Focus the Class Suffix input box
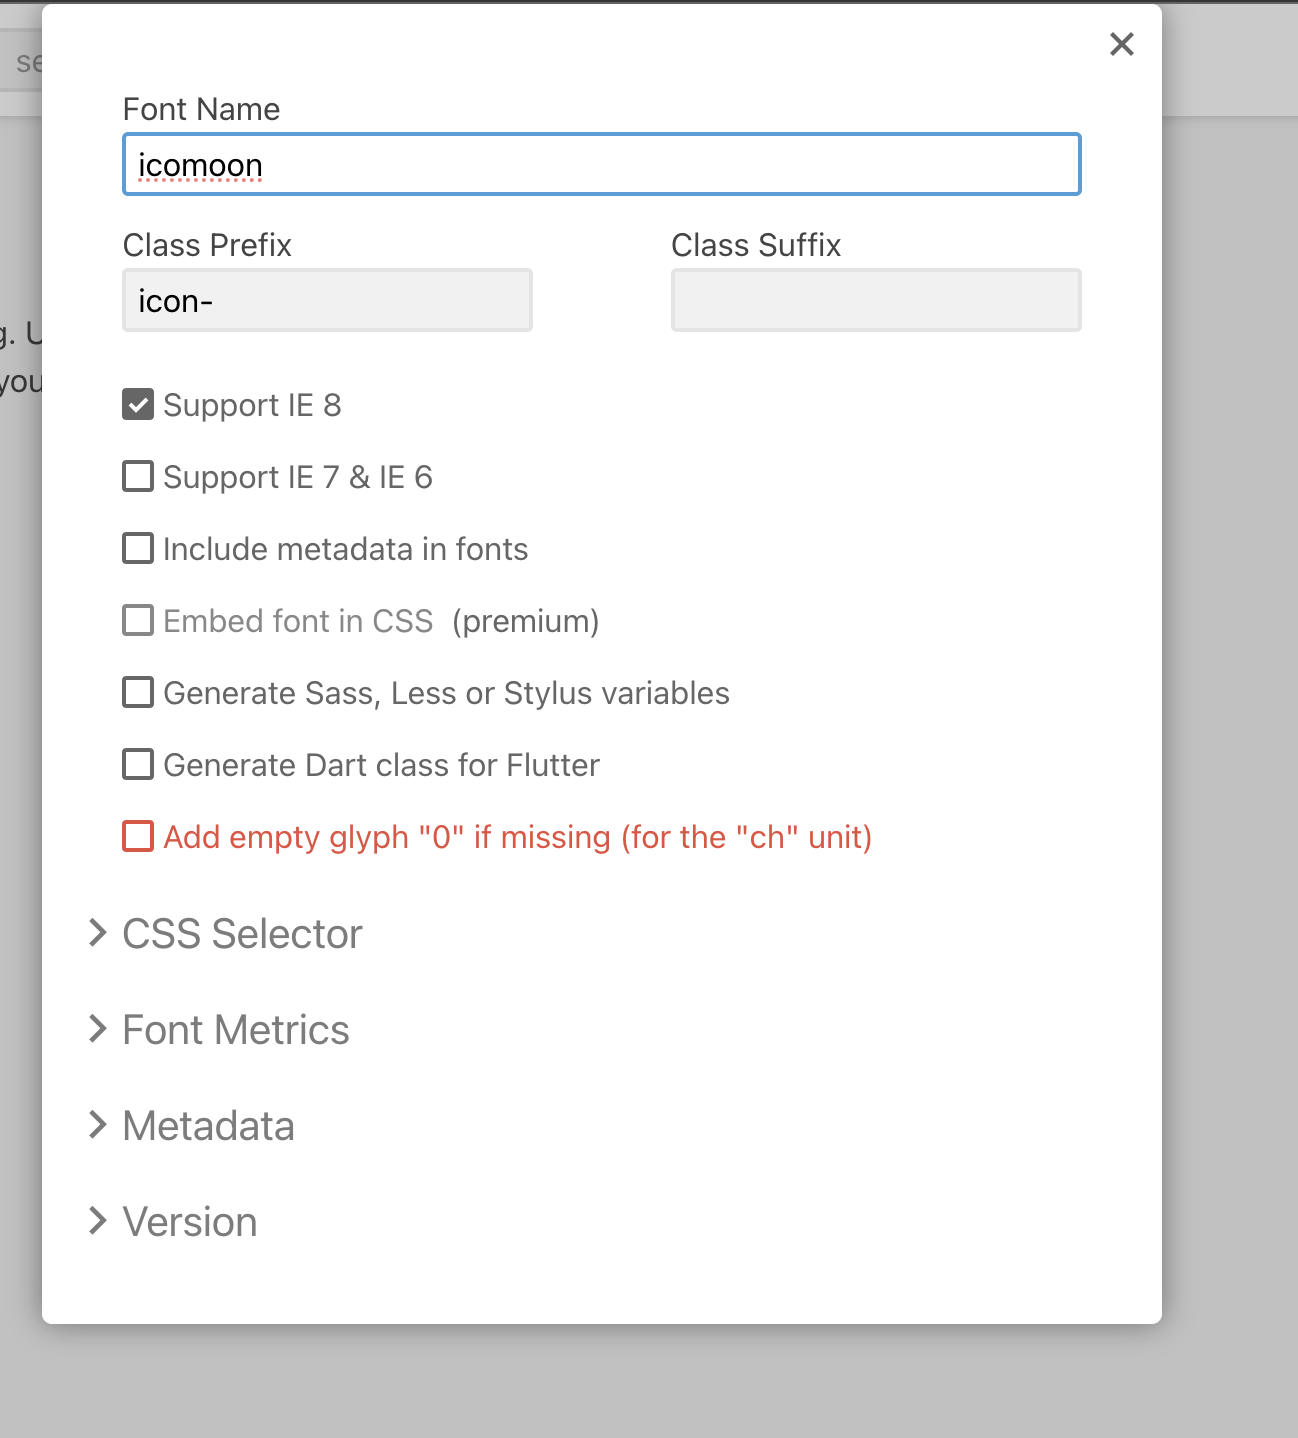The height and width of the screenshot is (1438, 1298). (x=876, y=300)
